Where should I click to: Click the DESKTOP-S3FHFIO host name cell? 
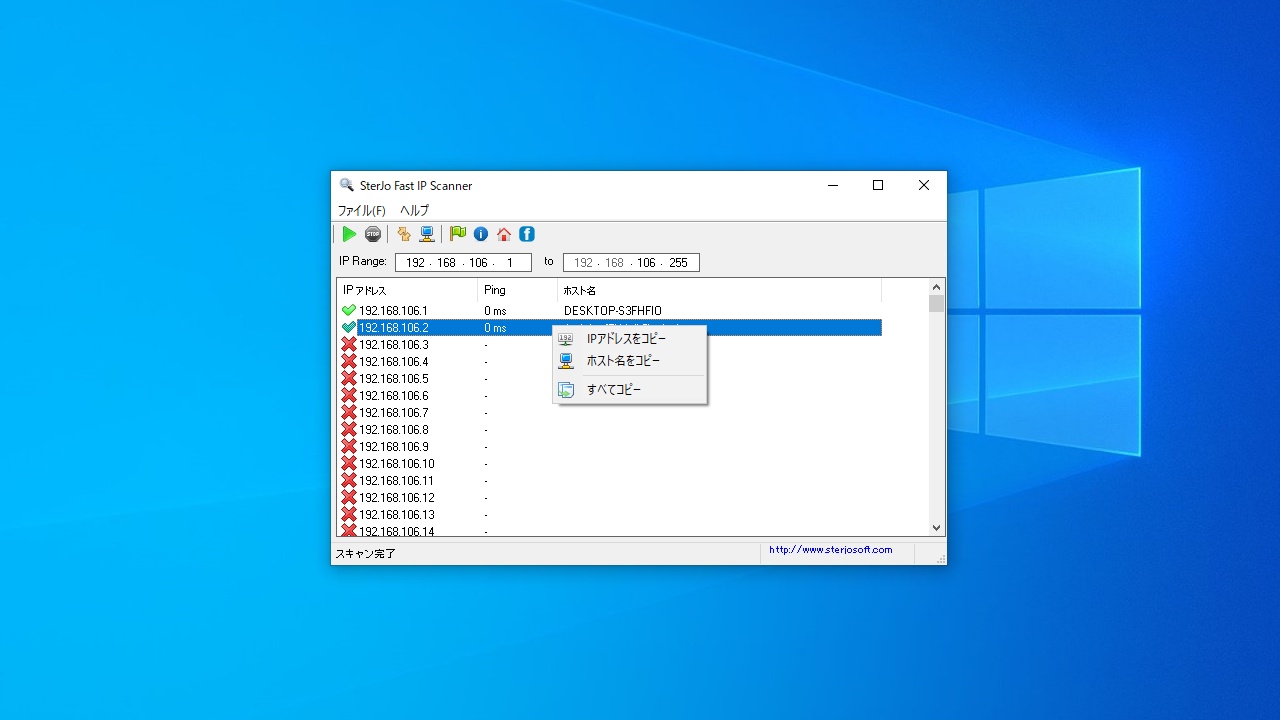613,311
